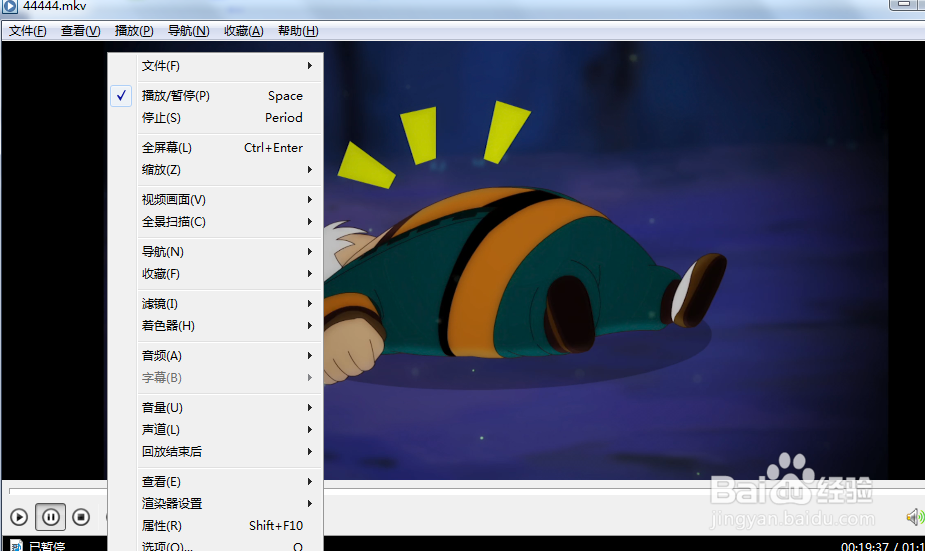Select 全屏幕(L) in context menu

tap(216, 147)
